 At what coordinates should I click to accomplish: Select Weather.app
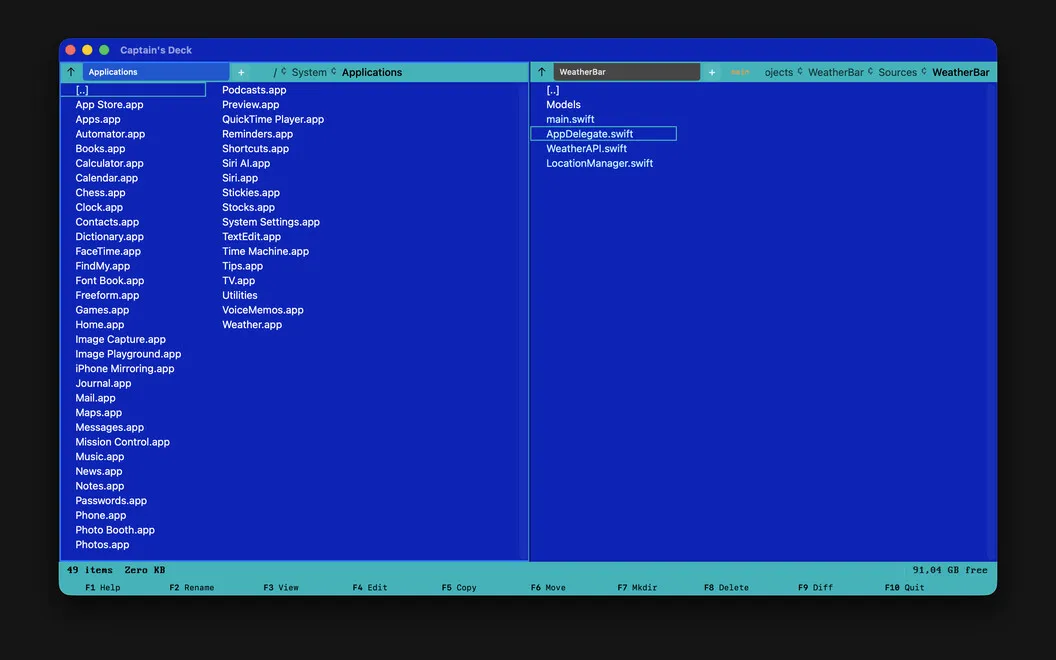(x=252, y=325)
